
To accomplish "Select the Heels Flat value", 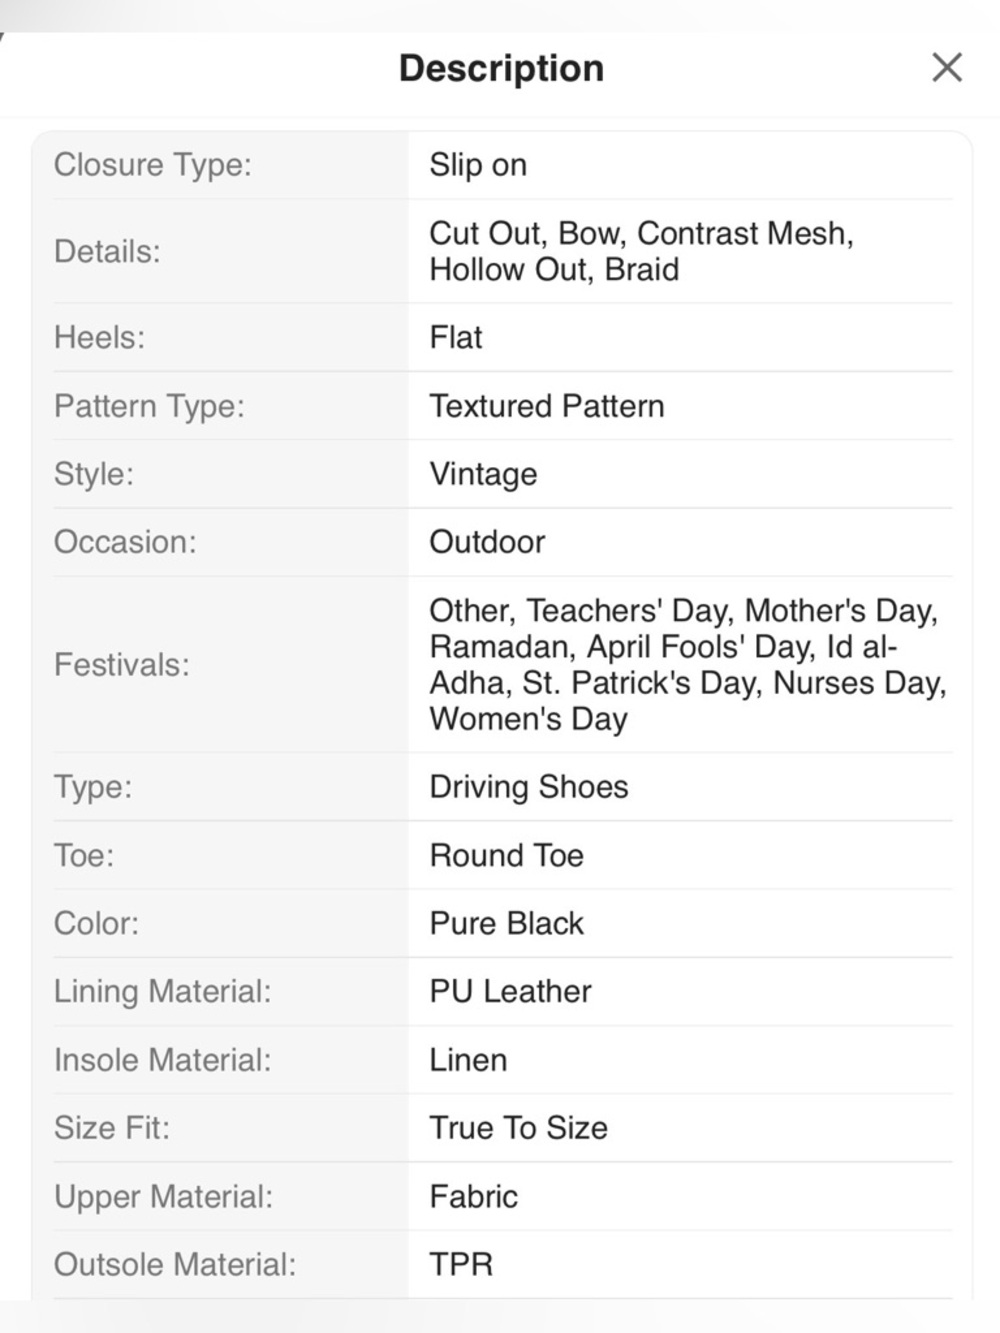I will [x=456, y=337].
